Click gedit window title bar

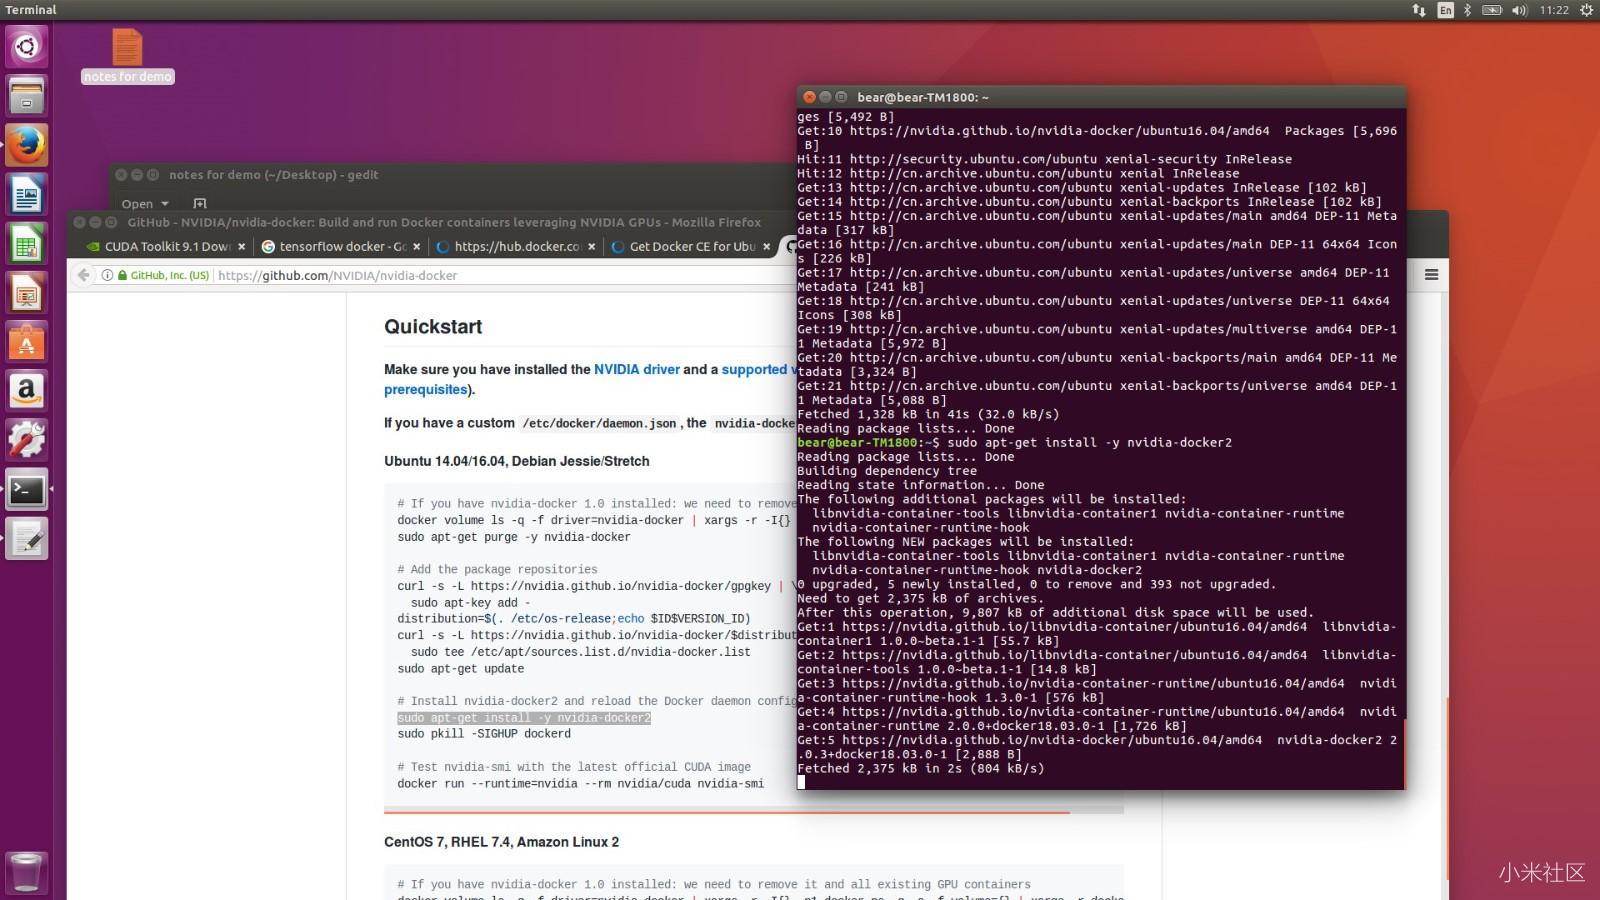point(450,174)
